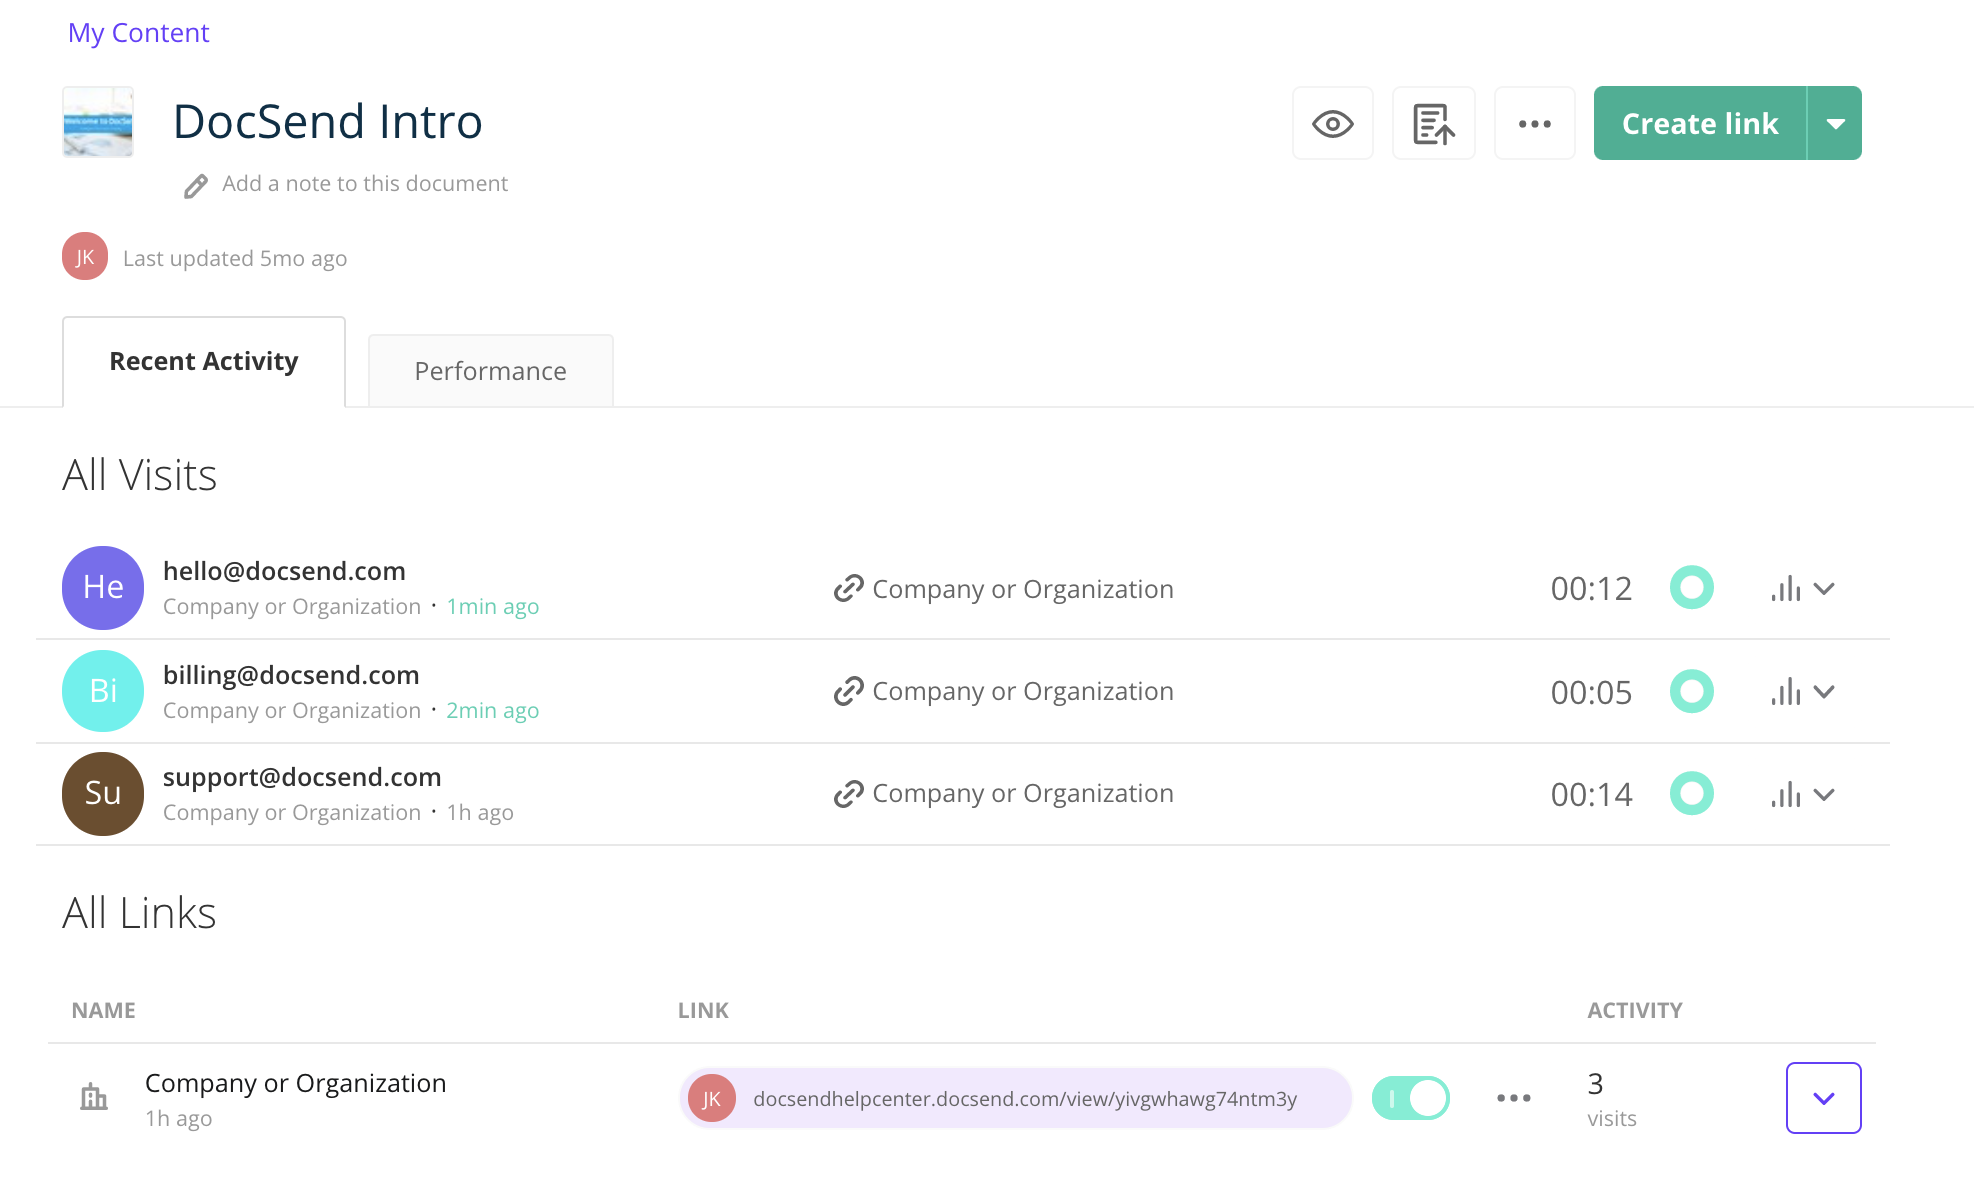This screenshot has height=1180, width=1974.
Task: Expand hello@docsend.com visit details chevron
Action: (x=1824, y=589)
